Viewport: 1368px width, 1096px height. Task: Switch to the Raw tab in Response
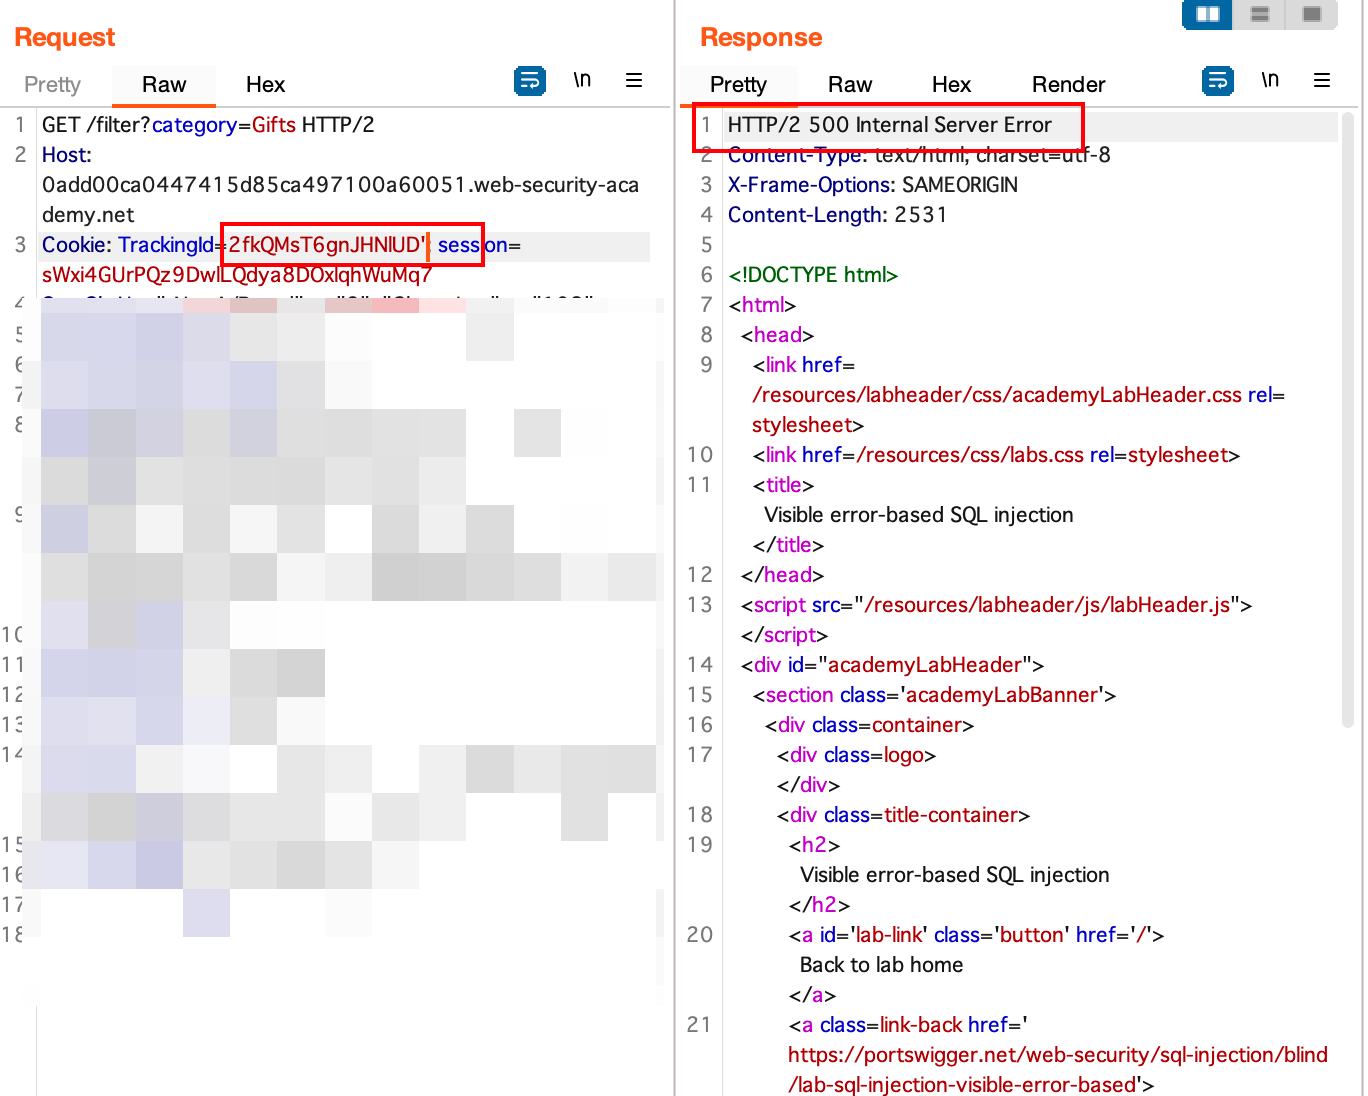(849, 84)
